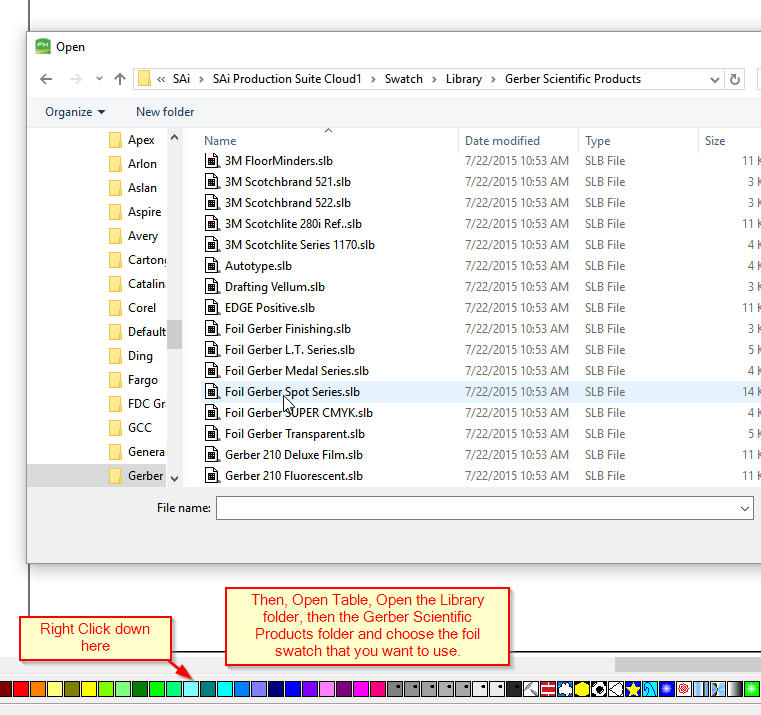Click the file icon of Foil Gerber Transparent.slb
Image resolution: width=761 pixels, height=715 pixels.
tap(212, 433)
